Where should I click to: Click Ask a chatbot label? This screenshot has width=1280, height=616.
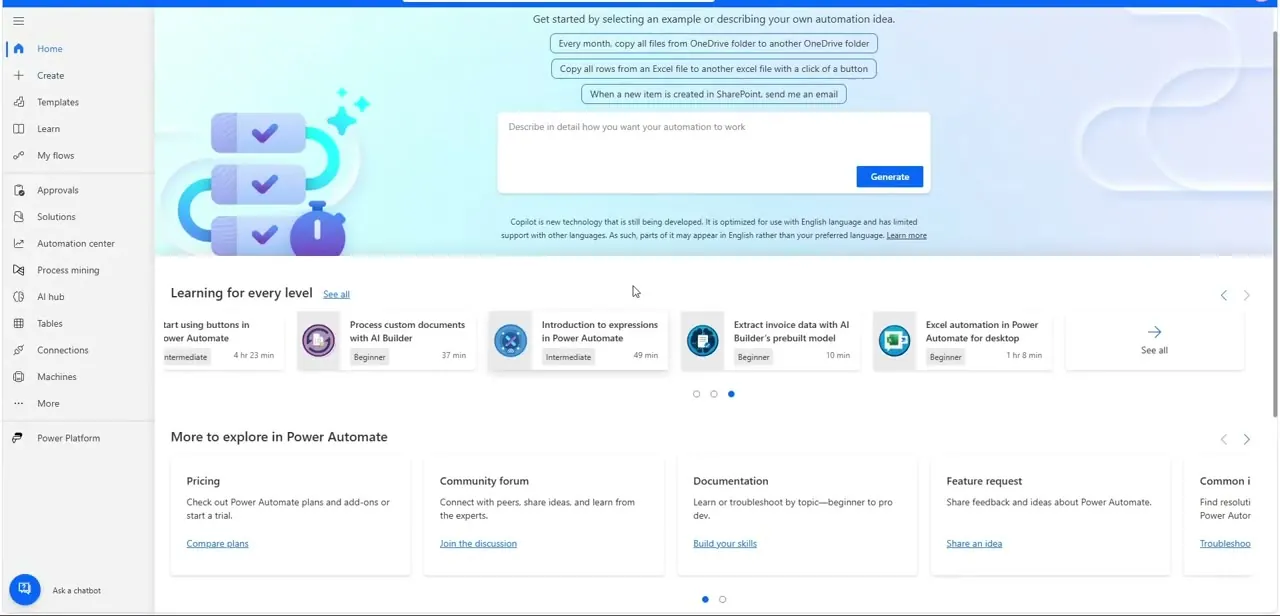pyautogui.click(x=77, y=590)
